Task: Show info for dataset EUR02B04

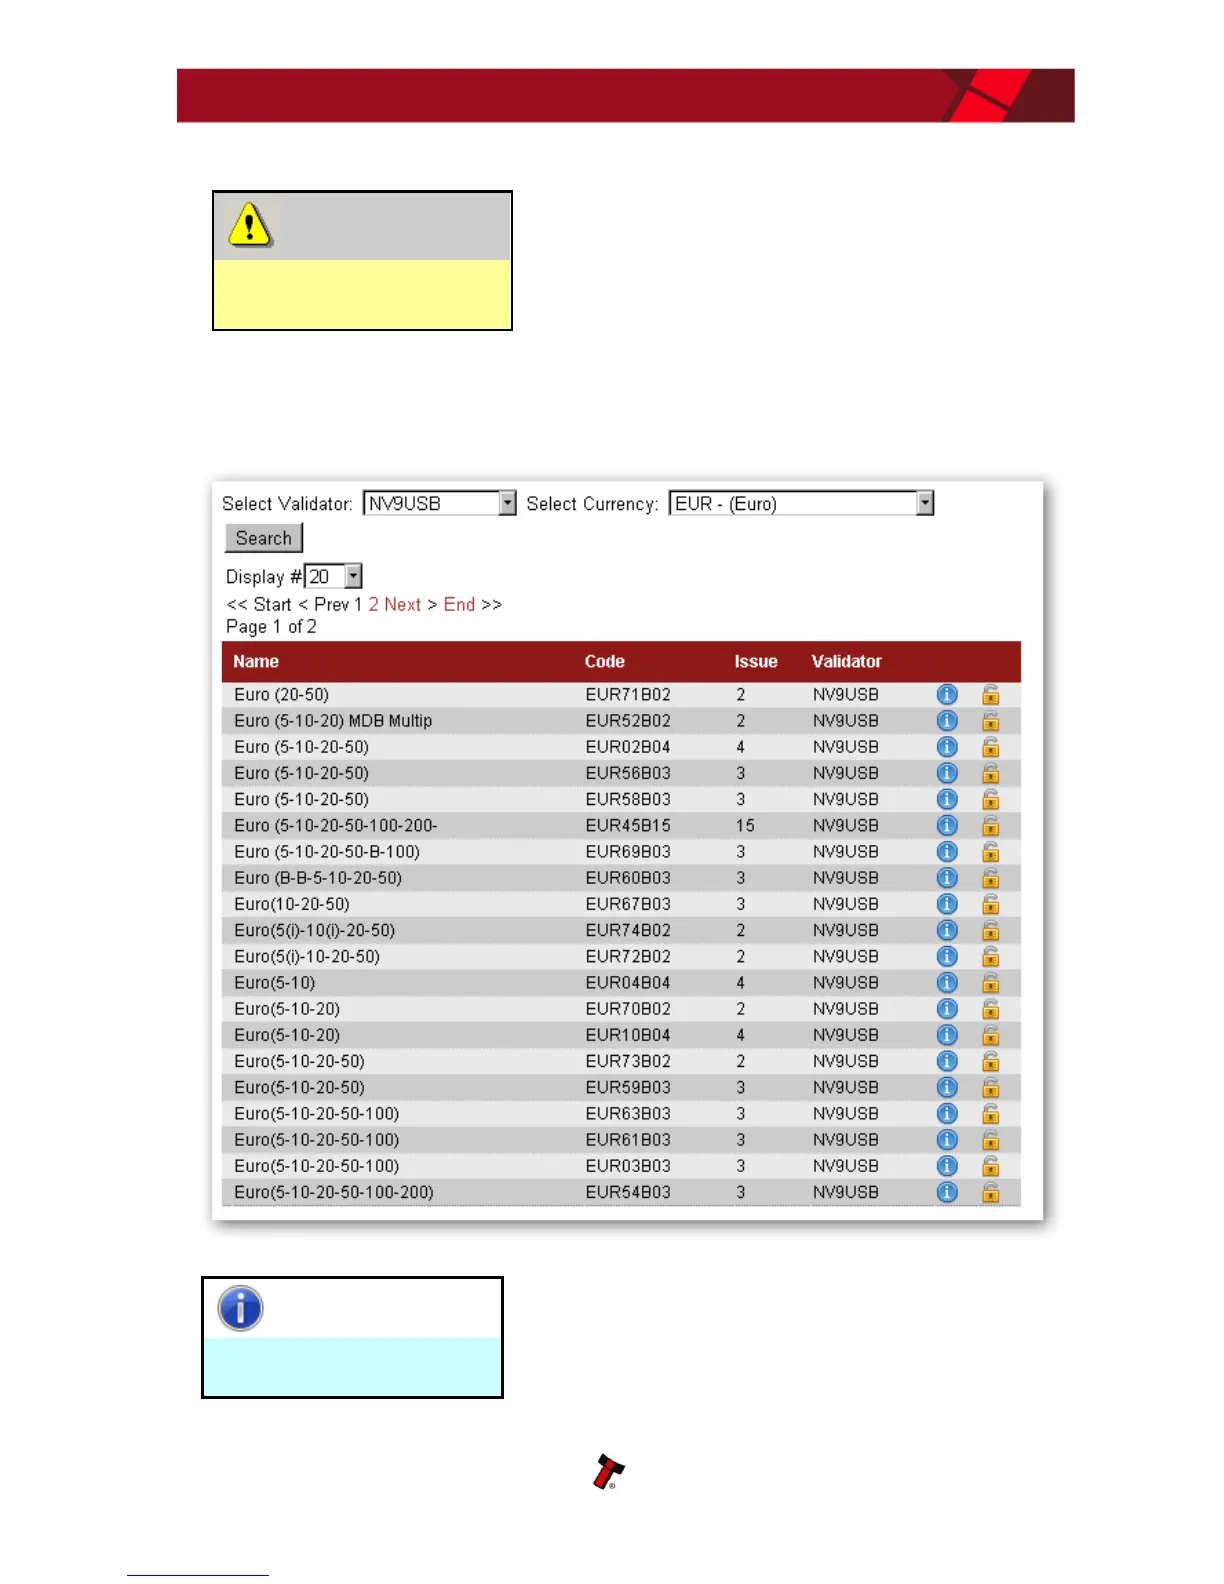Action: click(x=946, y=746)
